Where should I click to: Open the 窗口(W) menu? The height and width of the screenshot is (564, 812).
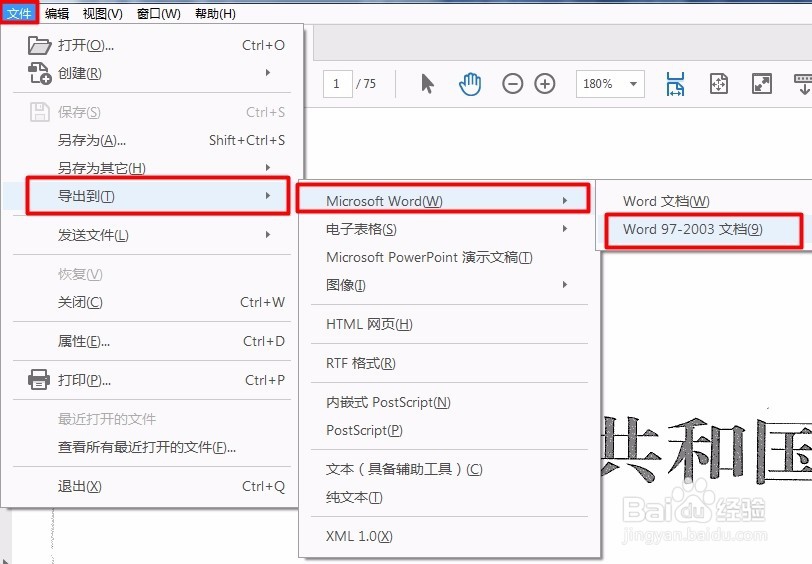pos(158,13)
